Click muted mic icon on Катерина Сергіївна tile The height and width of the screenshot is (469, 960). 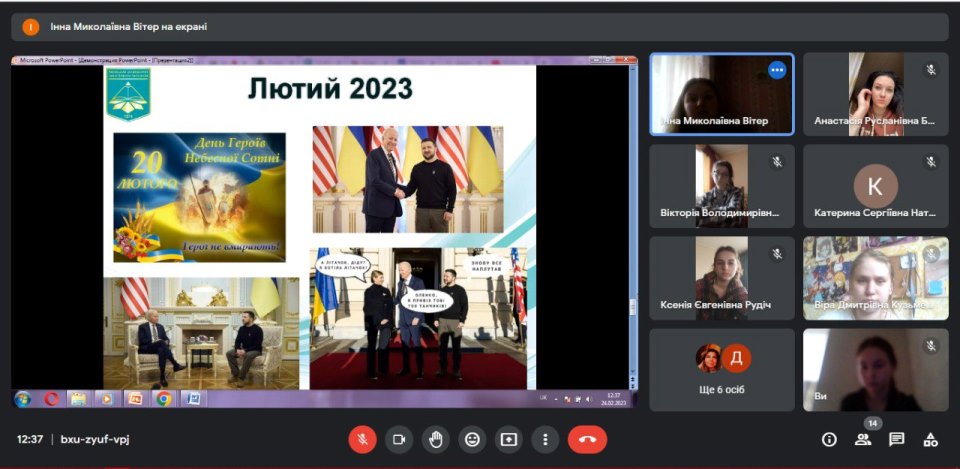click(931, 162)
